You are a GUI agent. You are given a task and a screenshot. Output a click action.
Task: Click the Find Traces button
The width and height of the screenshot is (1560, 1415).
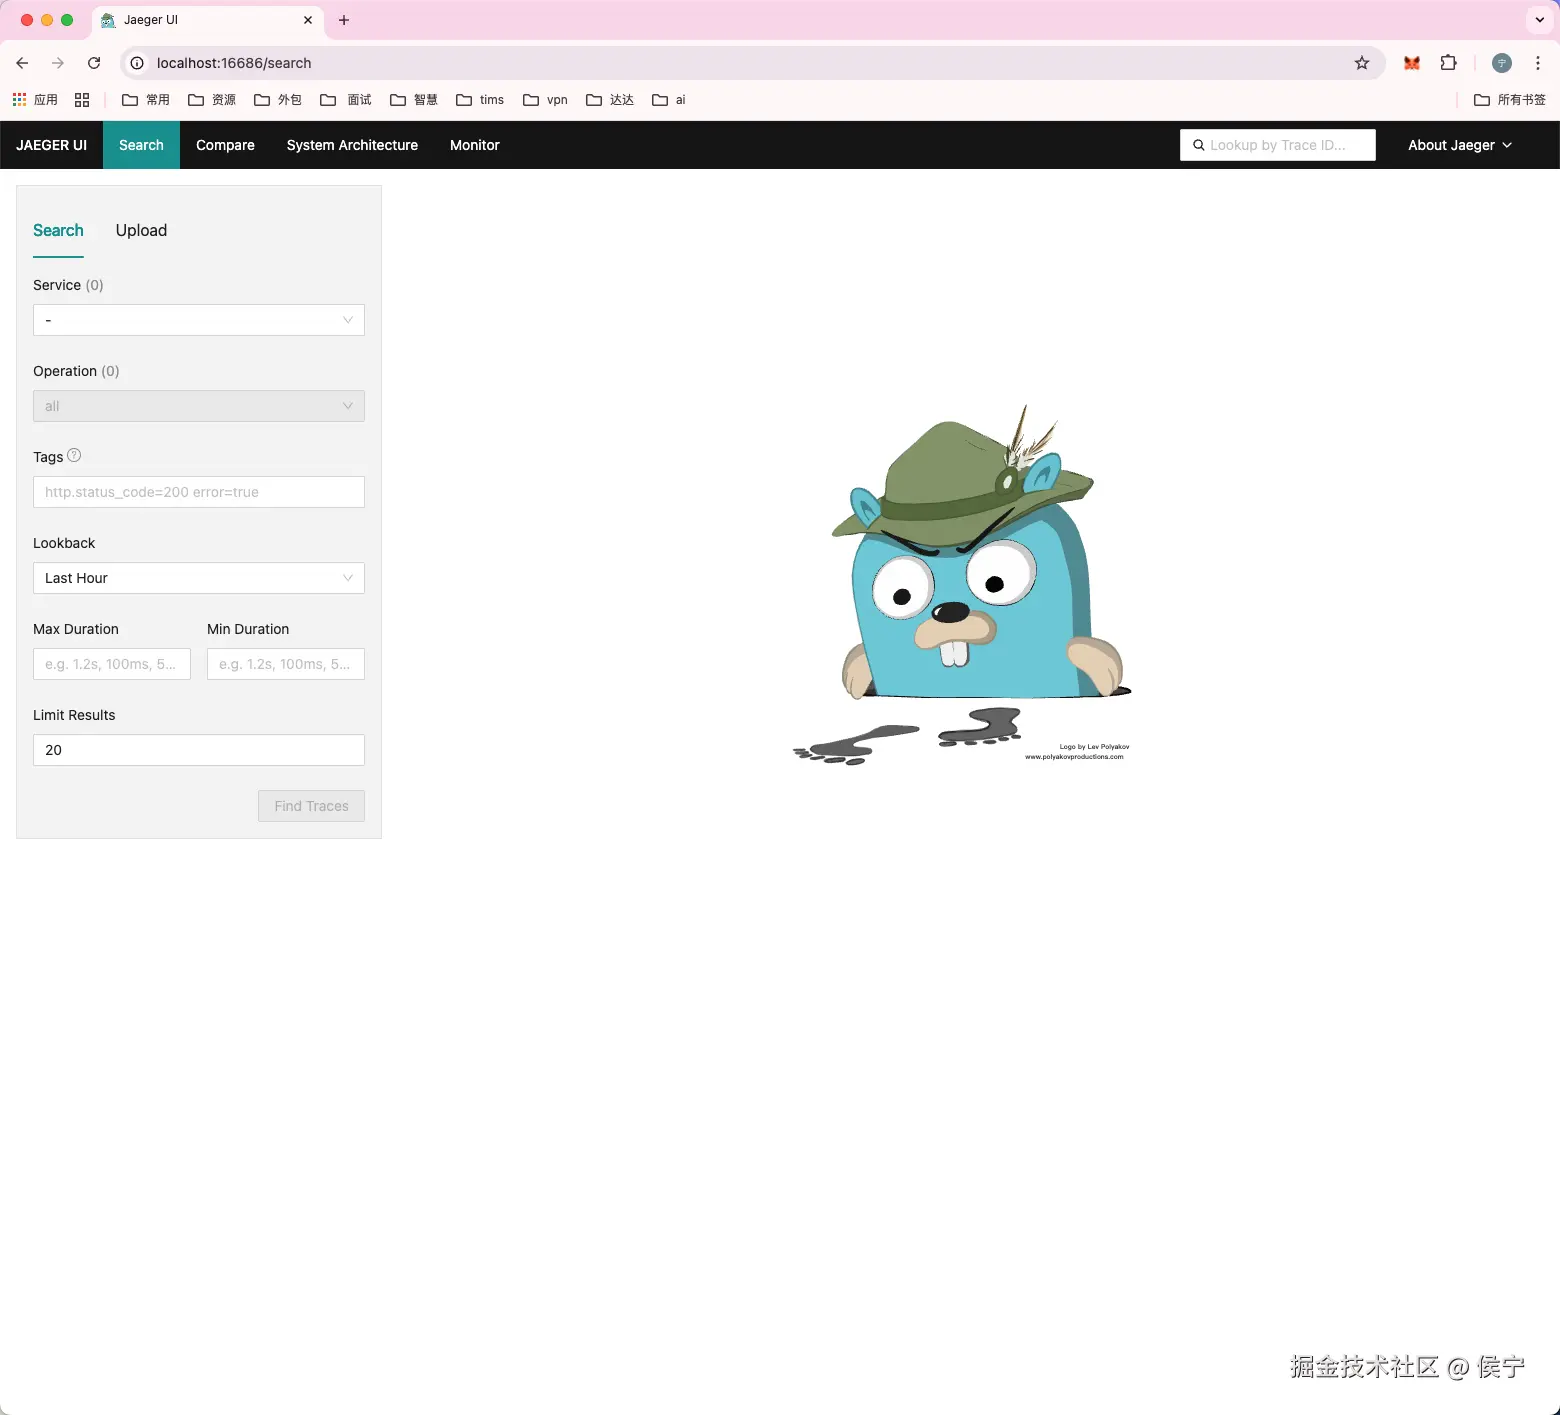point(312,806)
